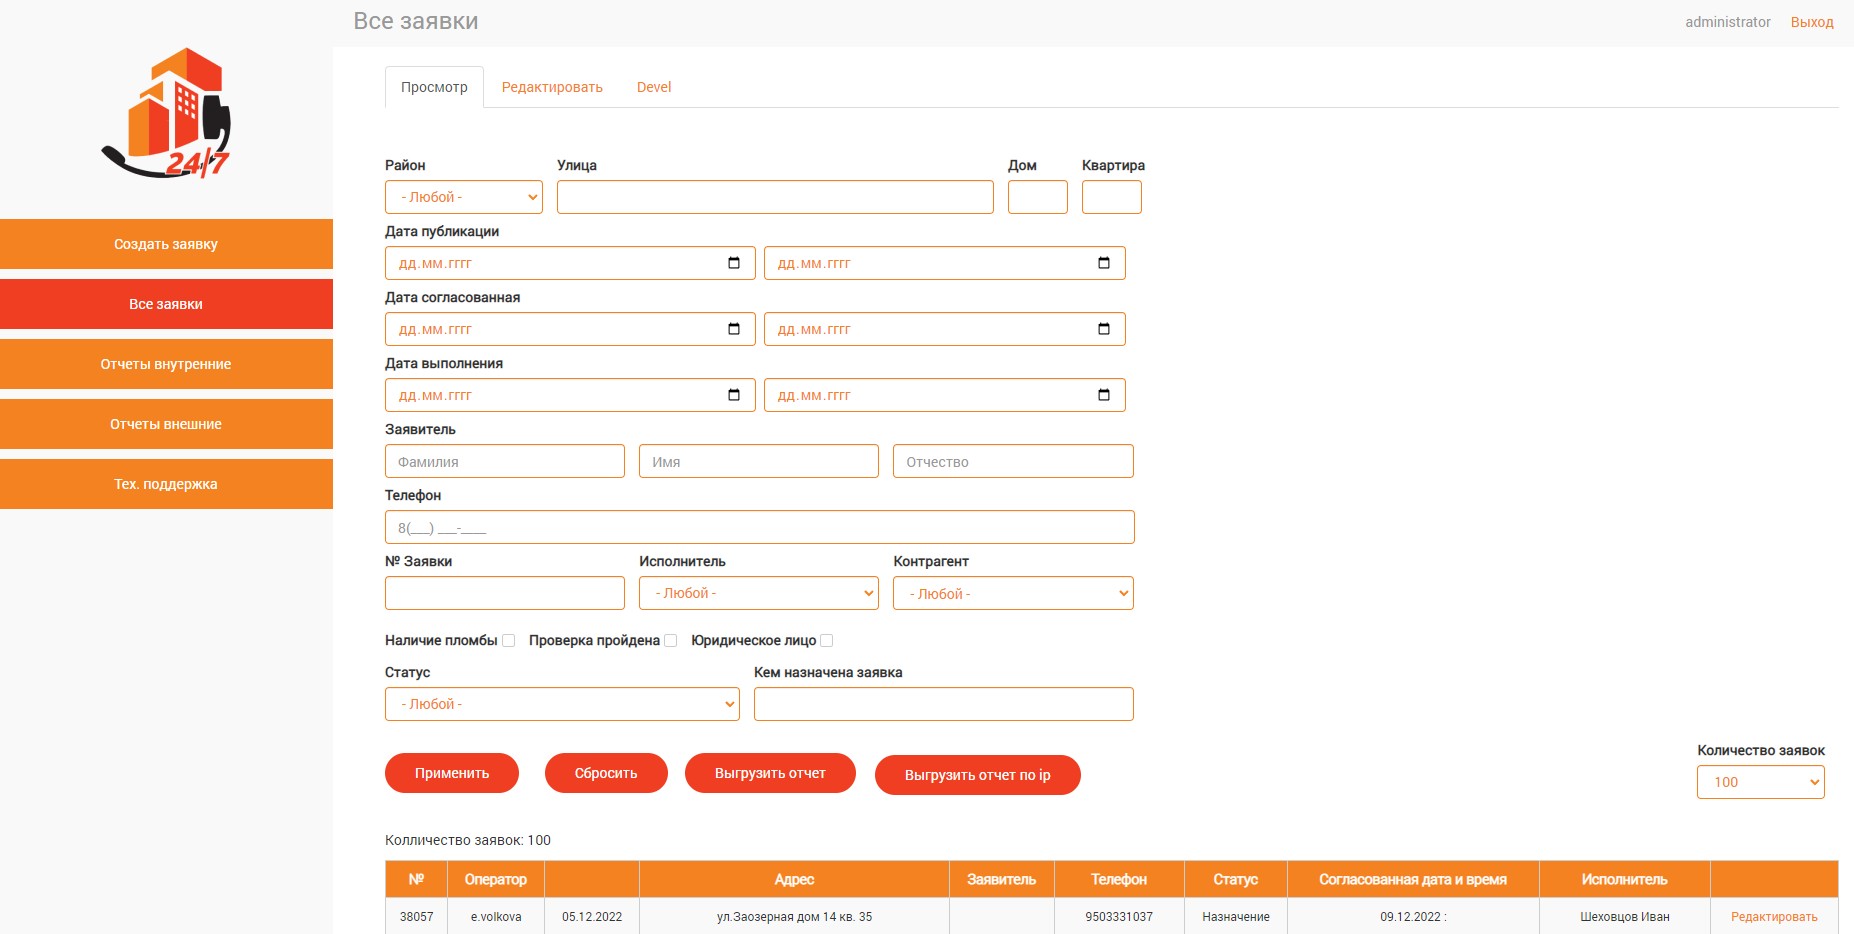Screen dimensions: 1854x934
Task: Sort by Согласованная дата и время header
Action: click(1413, 879)
